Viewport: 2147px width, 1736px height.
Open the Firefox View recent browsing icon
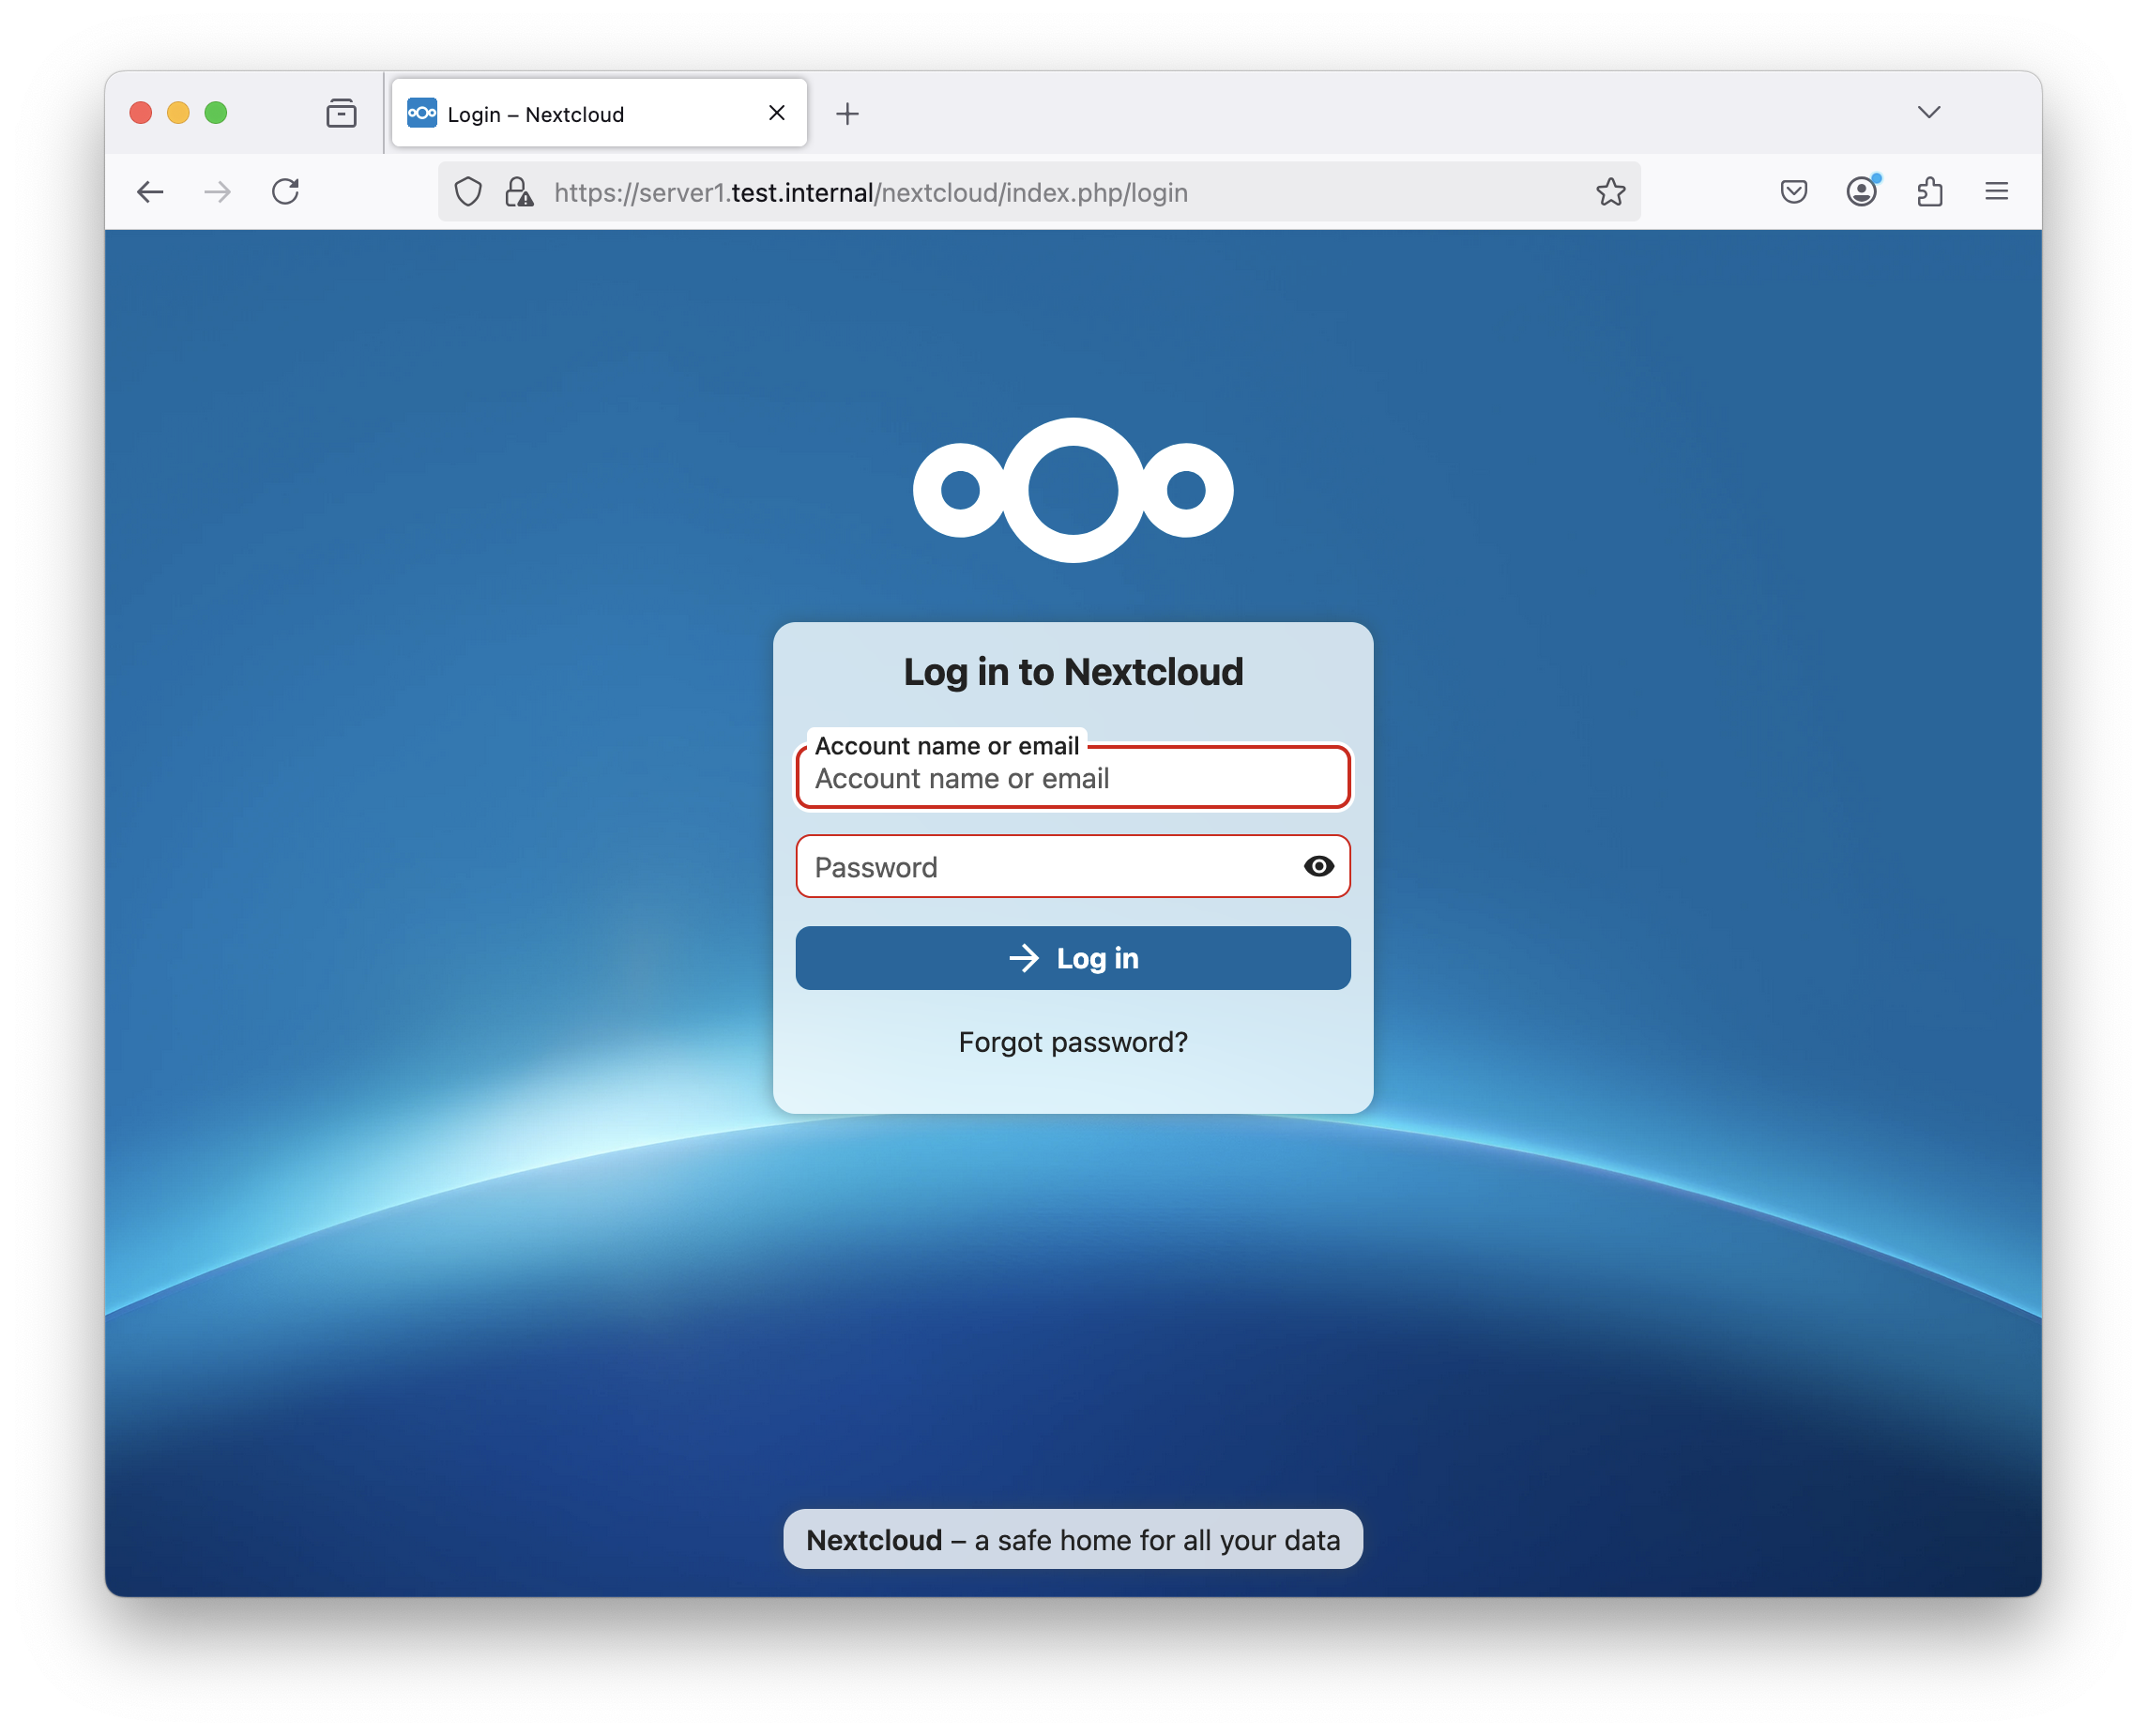click(341, 113)
